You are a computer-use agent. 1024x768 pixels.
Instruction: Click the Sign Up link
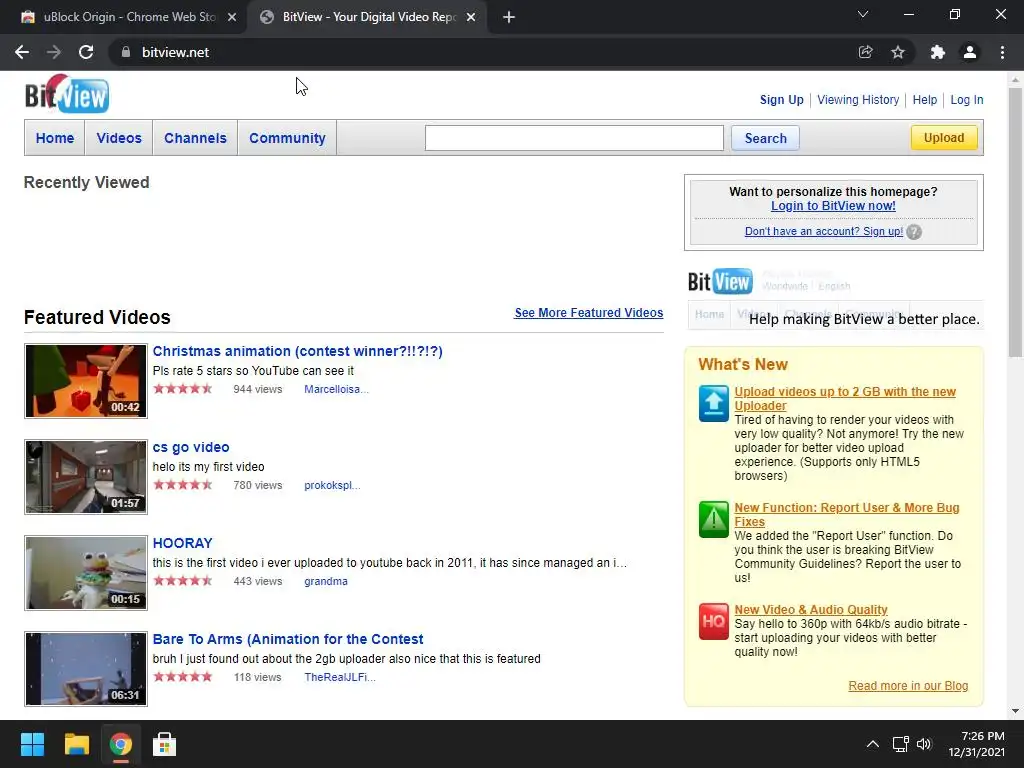(x=781, y=100)
